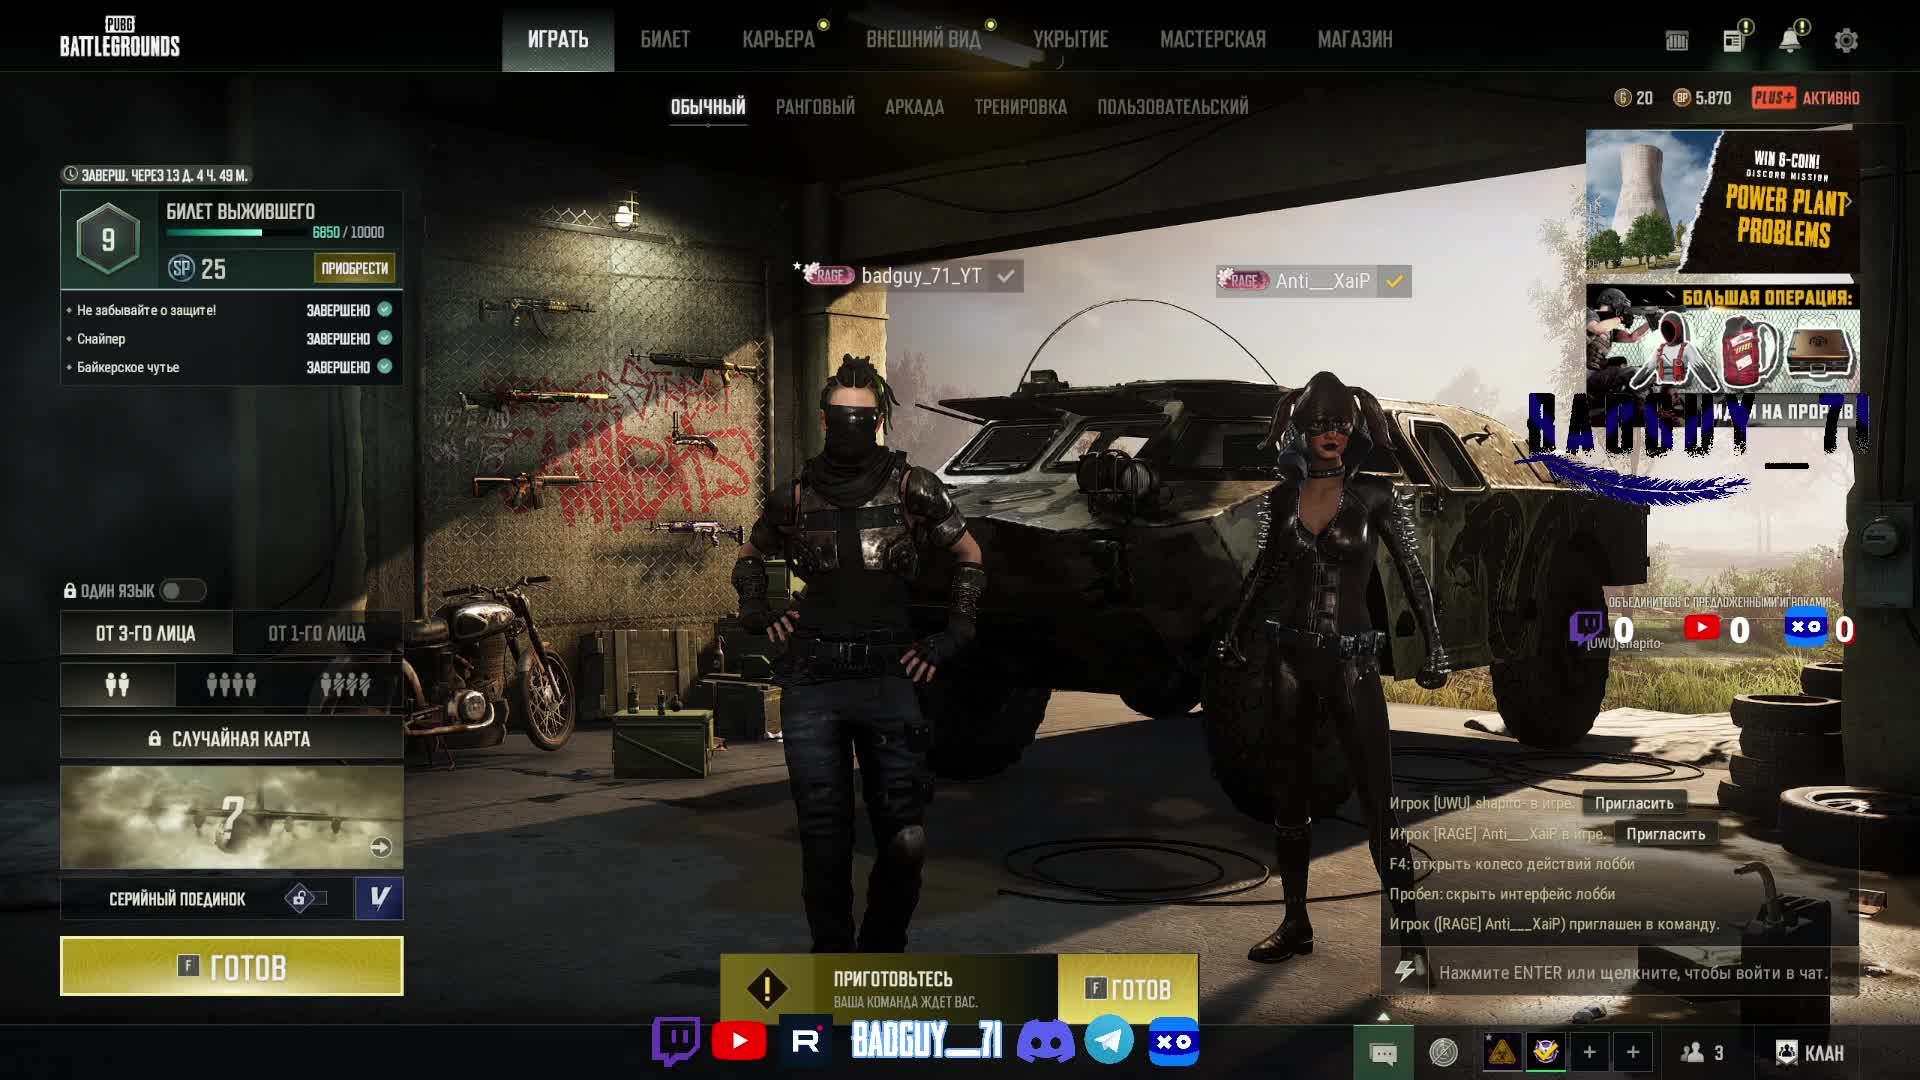Click the radar icon in bottom bar

click(1444, 1052)
